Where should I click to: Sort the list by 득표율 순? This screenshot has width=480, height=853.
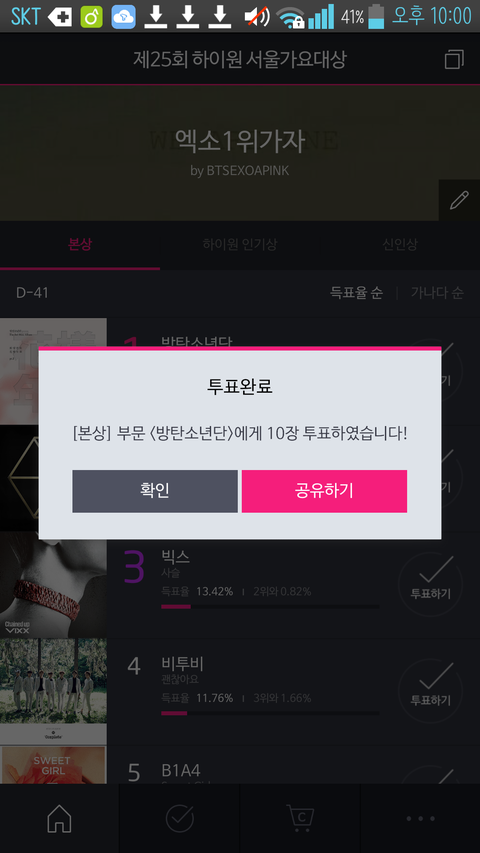(356, 293)
